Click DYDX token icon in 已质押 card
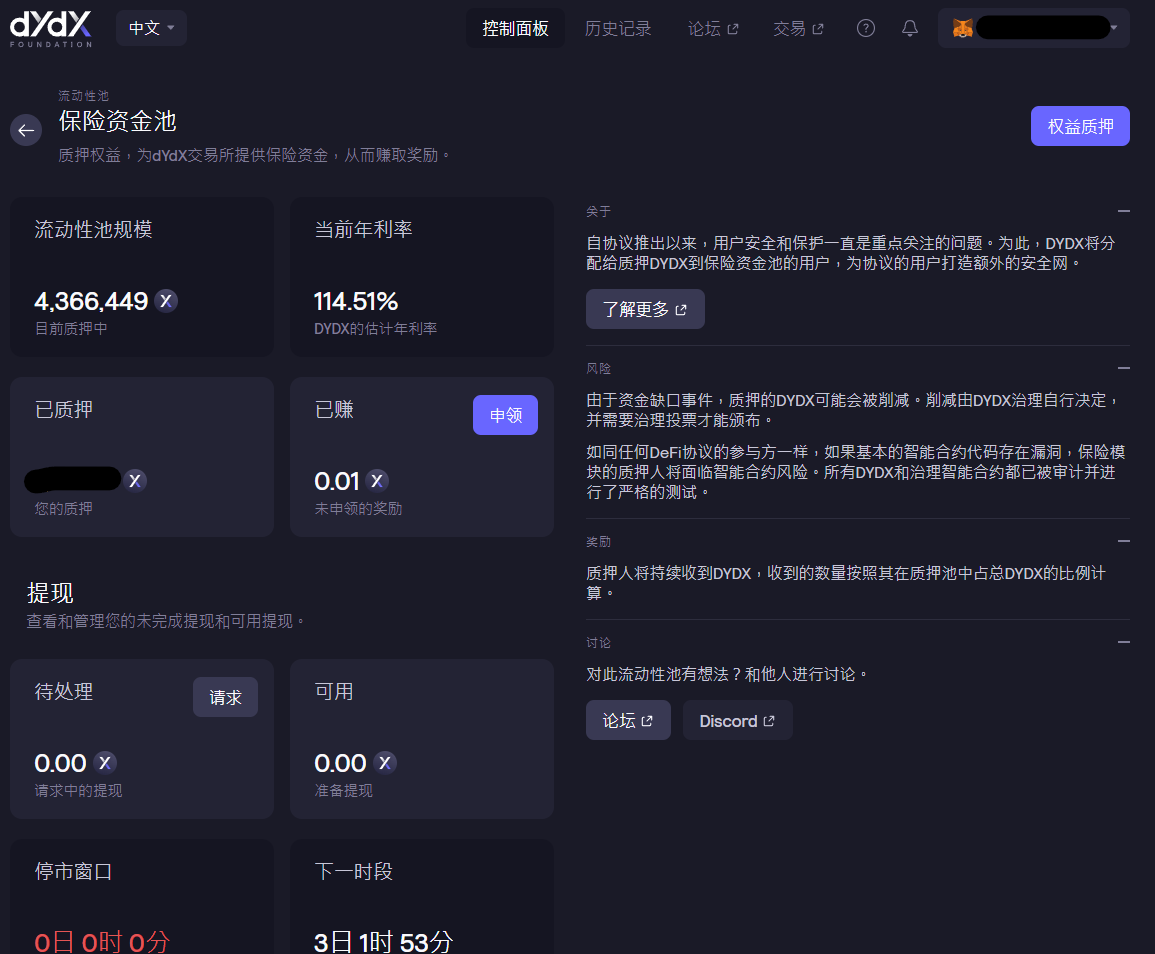Screen dimensions: 1155x954 [135, 480]
